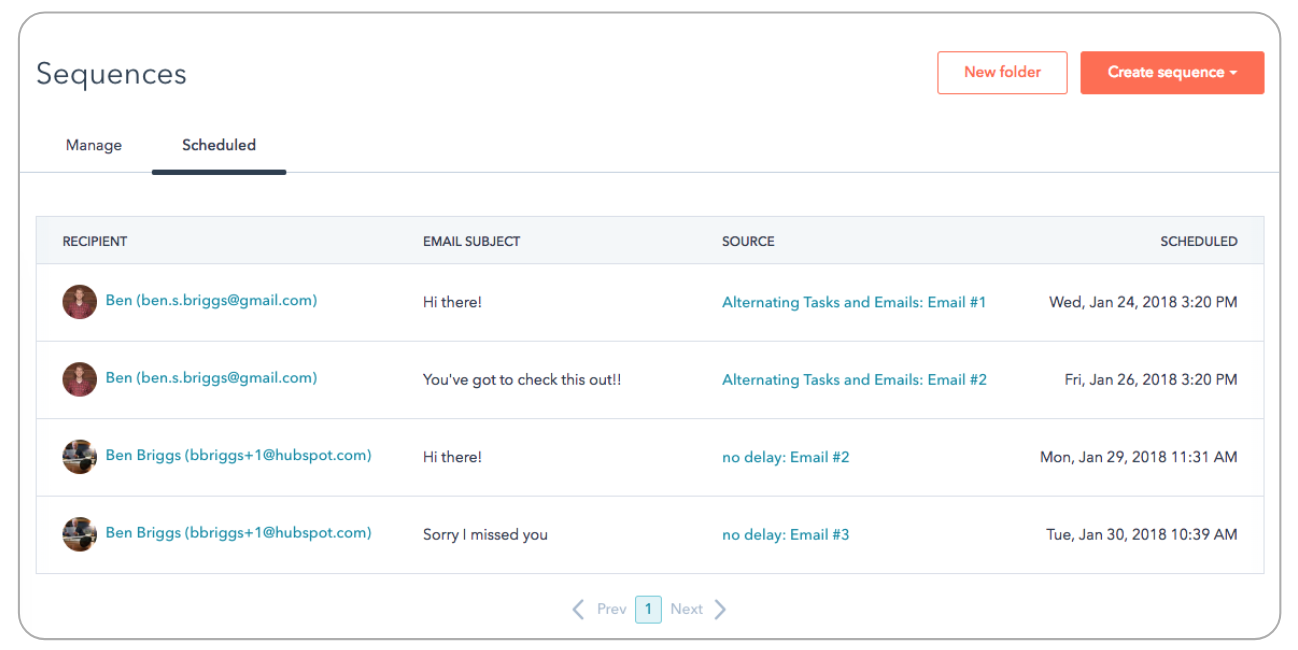Screen dimensions: 1298x650
Task: Click Ben Briggs' avatar in the third row
Action: click(80, 456)
